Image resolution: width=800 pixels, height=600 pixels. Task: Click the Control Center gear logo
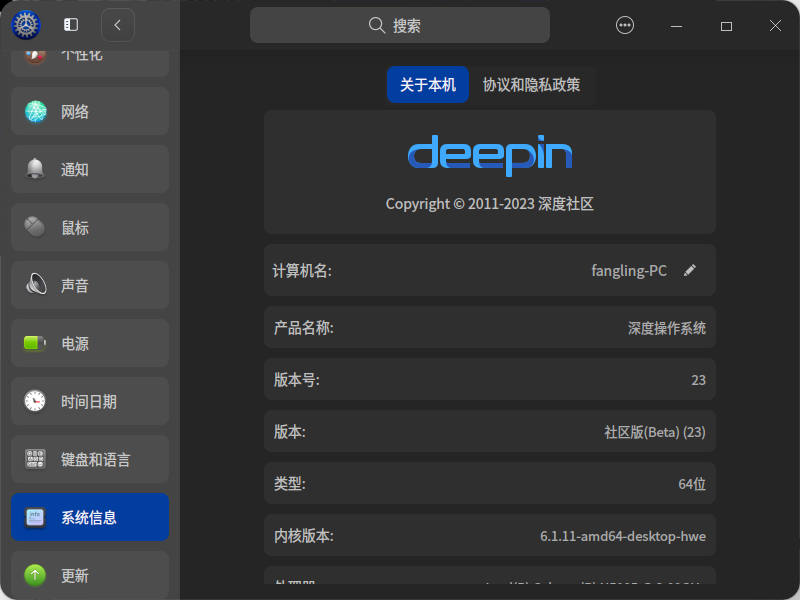click(26, 24)
